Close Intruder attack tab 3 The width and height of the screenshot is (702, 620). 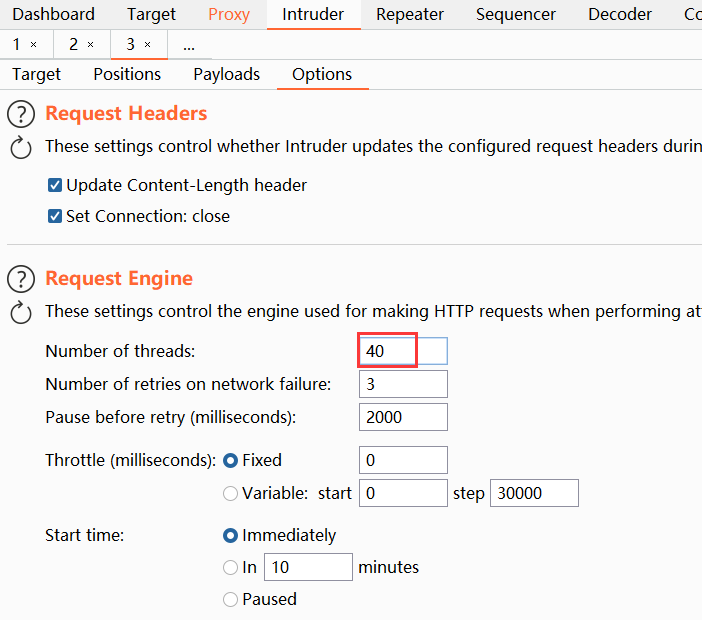tap(147, 45)
